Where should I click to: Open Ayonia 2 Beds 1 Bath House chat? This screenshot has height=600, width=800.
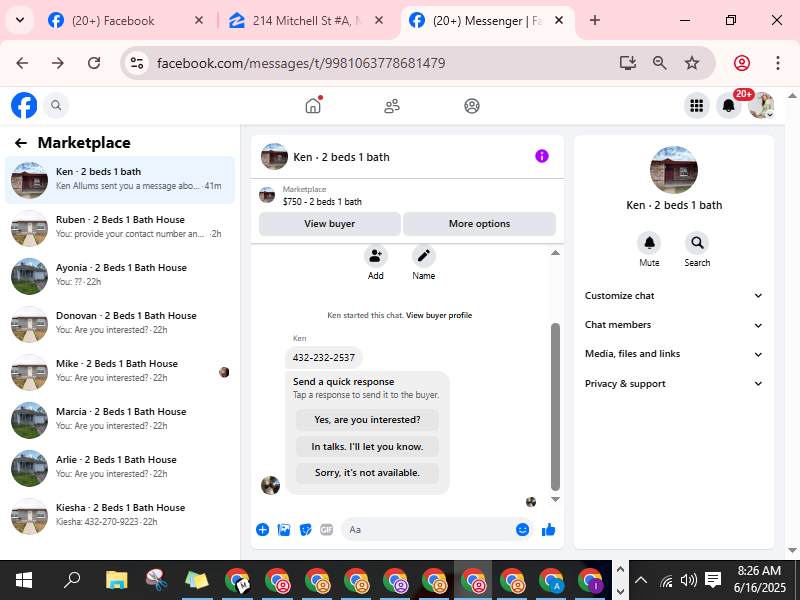coord(120,276)
